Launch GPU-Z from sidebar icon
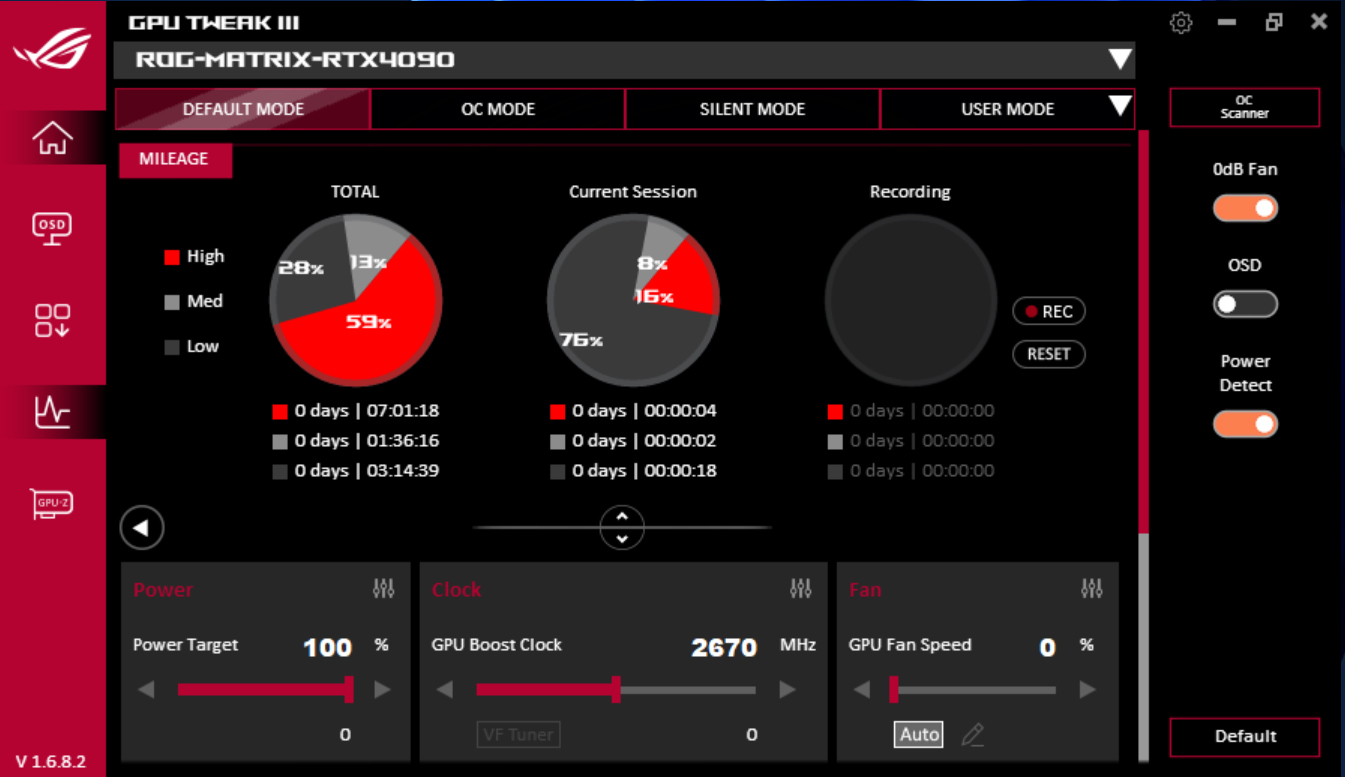Screen dimensions: 1345x777 coord(53,504)
